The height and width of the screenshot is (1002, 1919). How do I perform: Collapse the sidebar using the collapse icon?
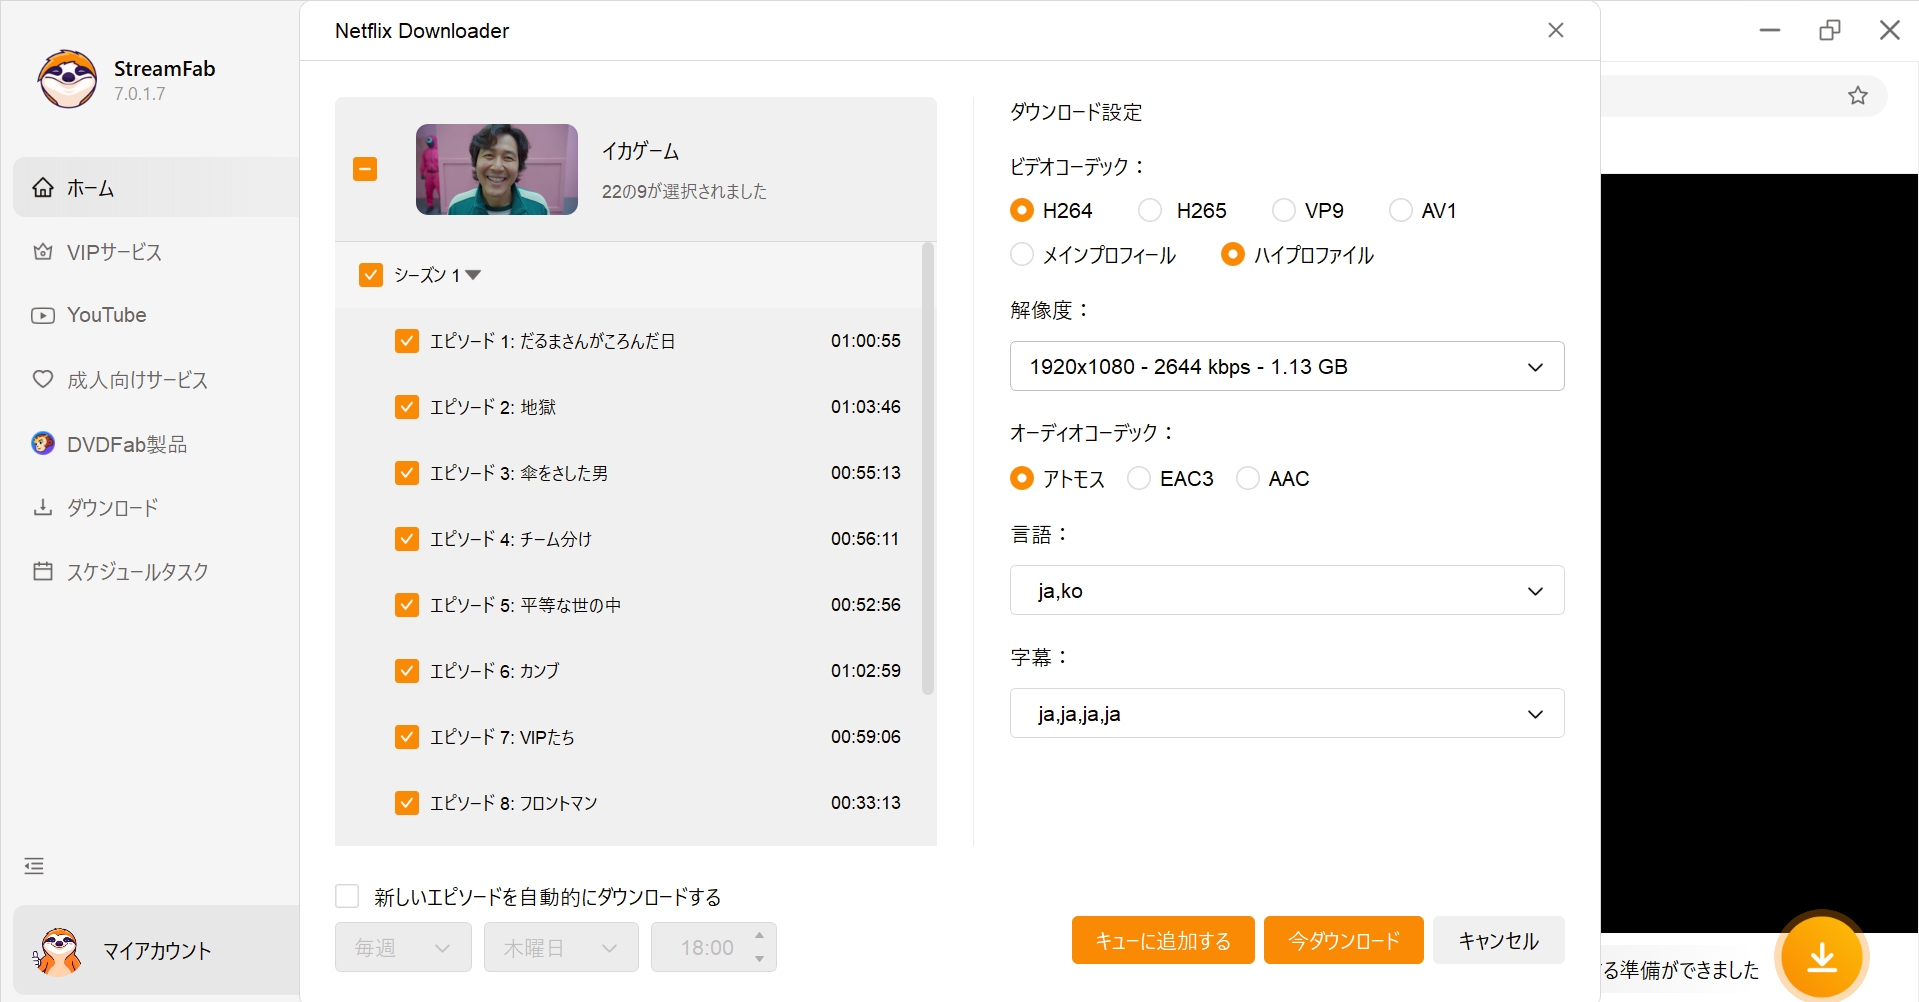[33, 865]
